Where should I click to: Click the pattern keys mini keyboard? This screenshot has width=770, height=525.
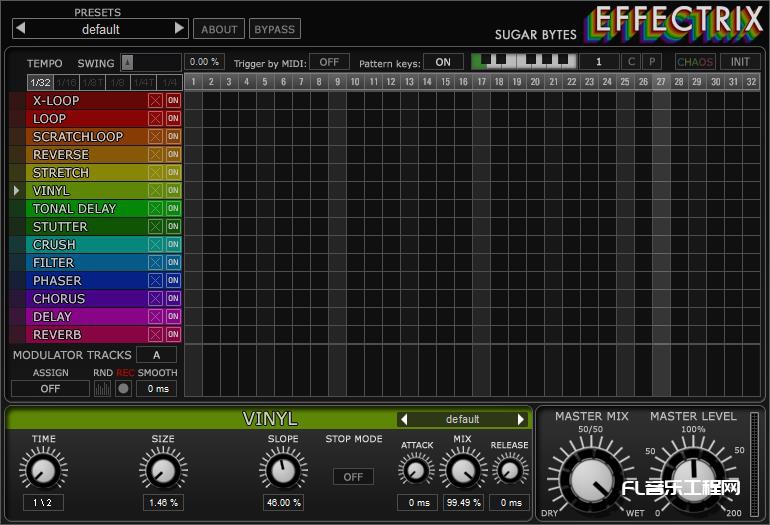[523, 62]
